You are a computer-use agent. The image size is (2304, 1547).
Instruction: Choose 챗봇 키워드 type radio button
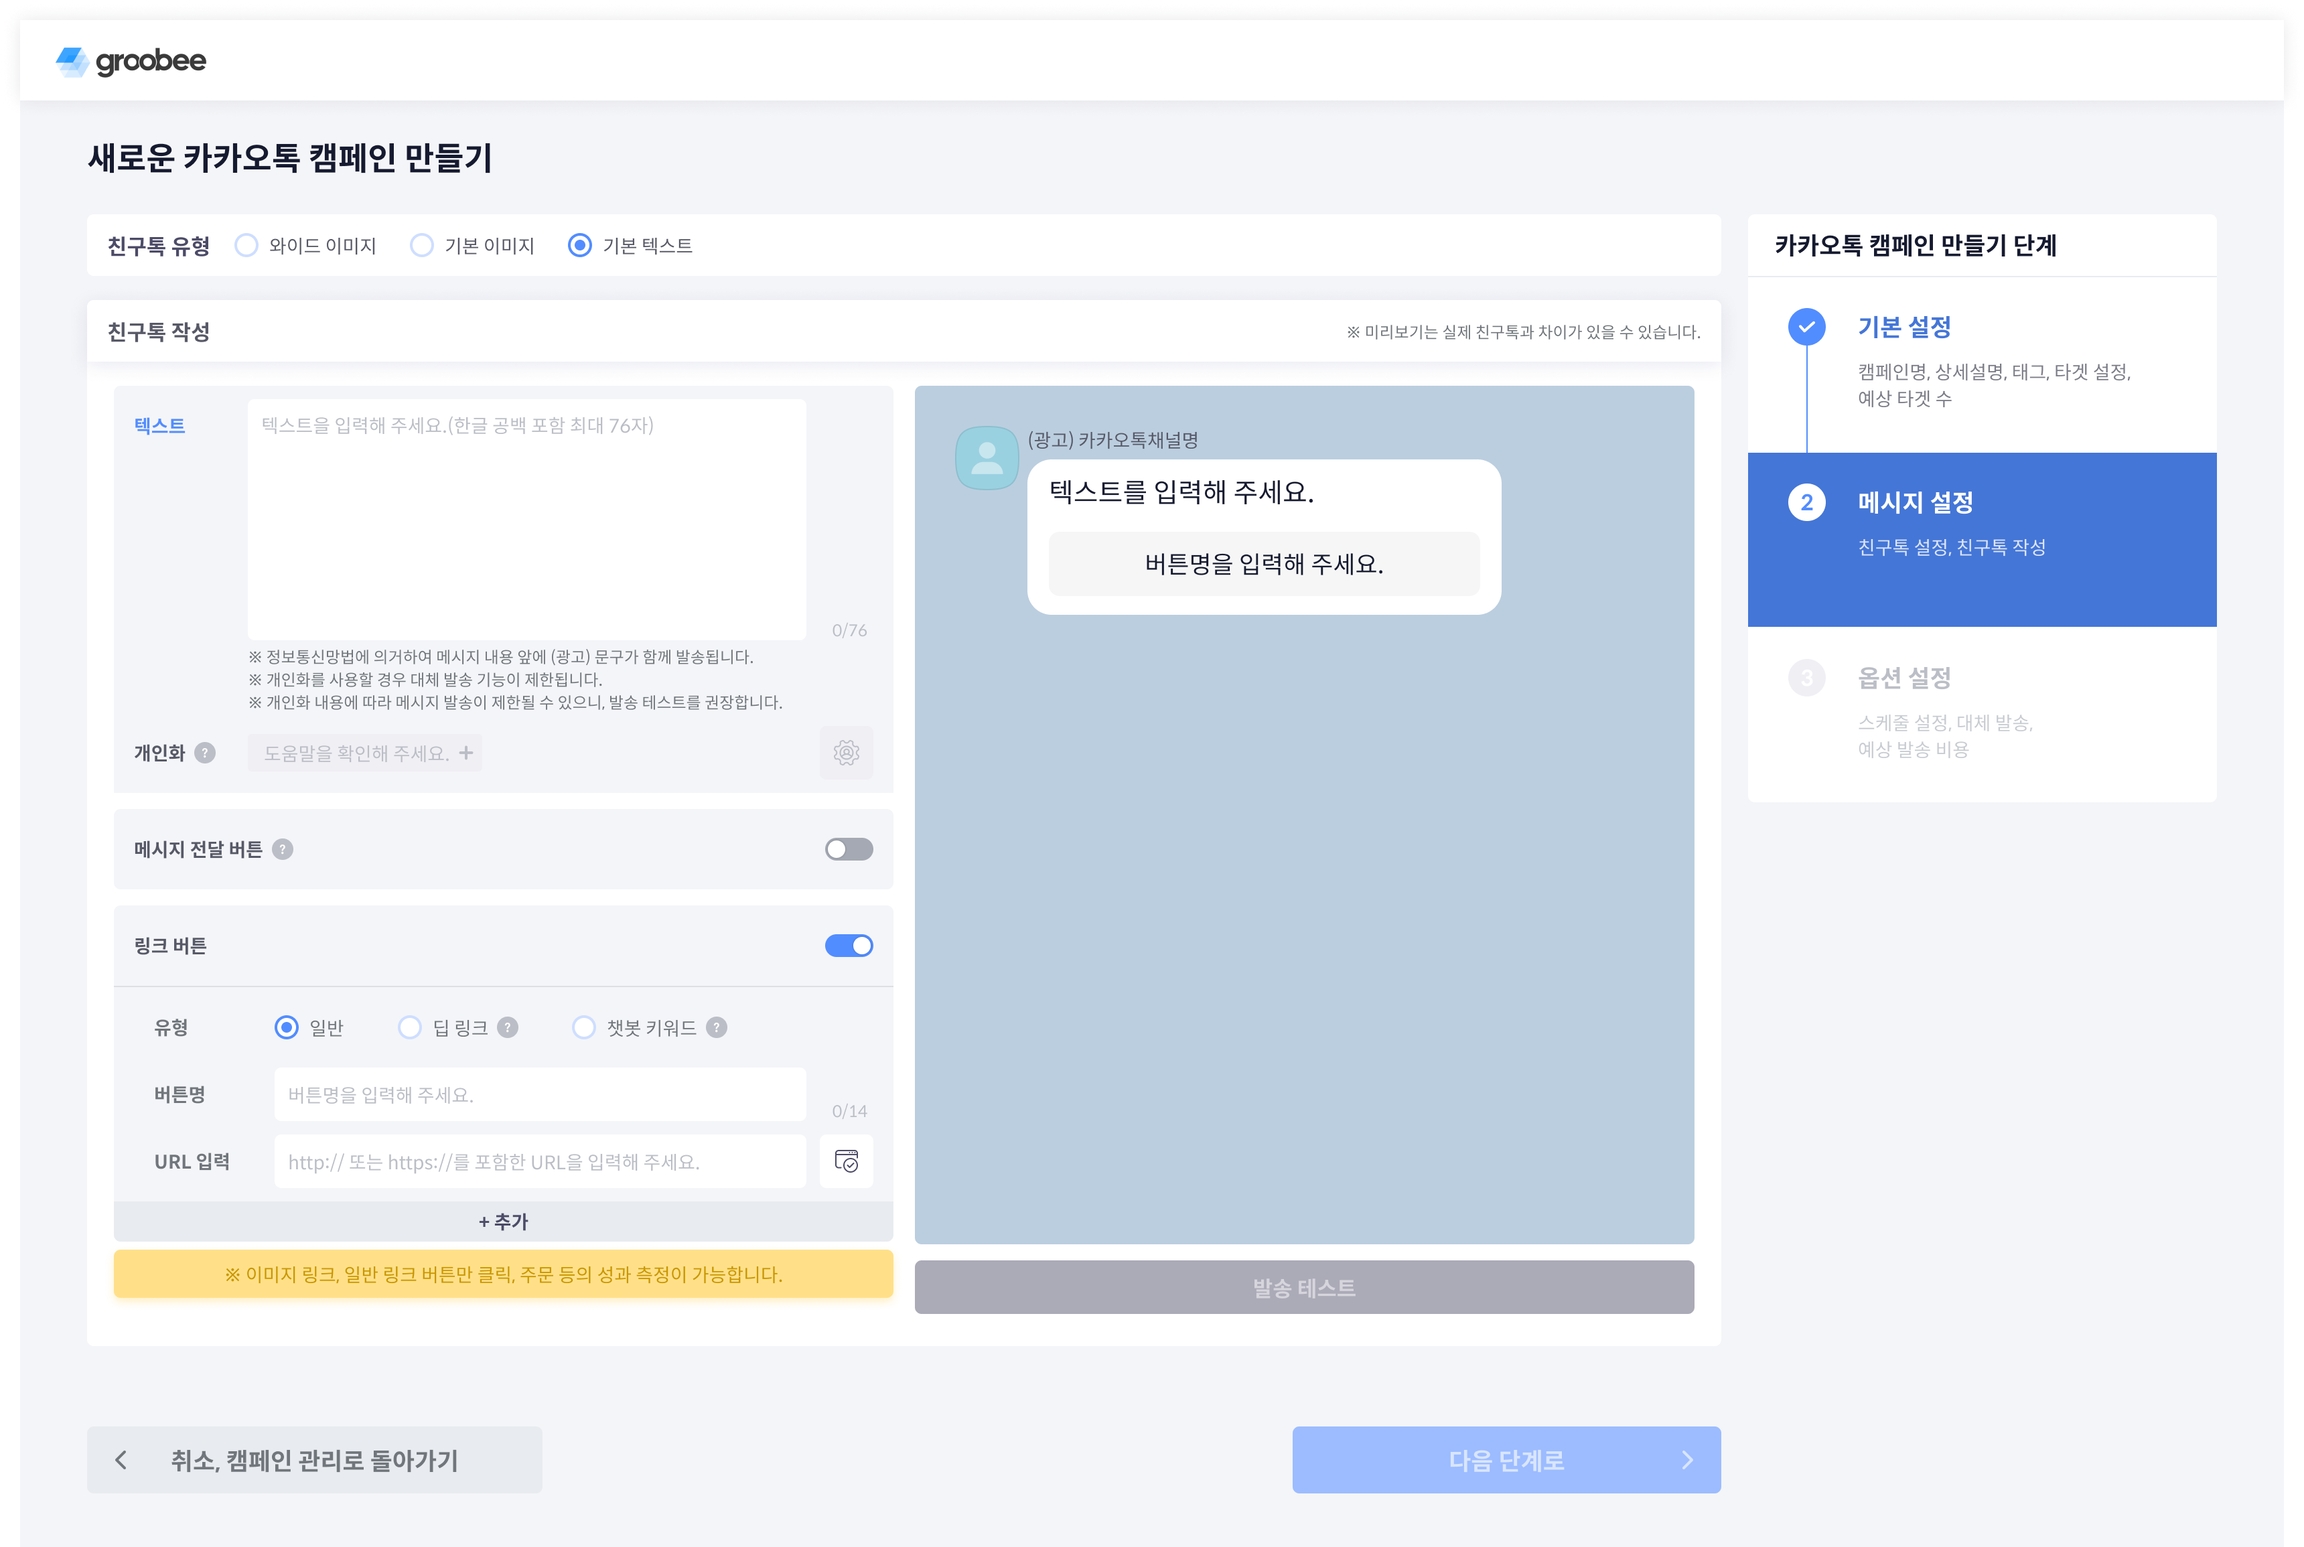(x=584, y=1027)
